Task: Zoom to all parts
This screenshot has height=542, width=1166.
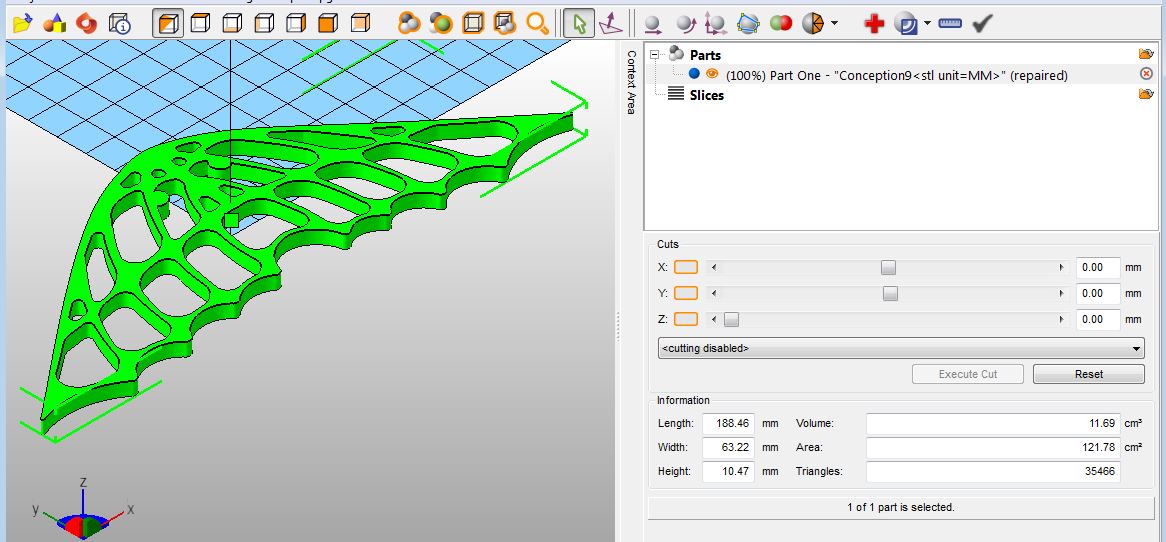Action: pos(408,24)
